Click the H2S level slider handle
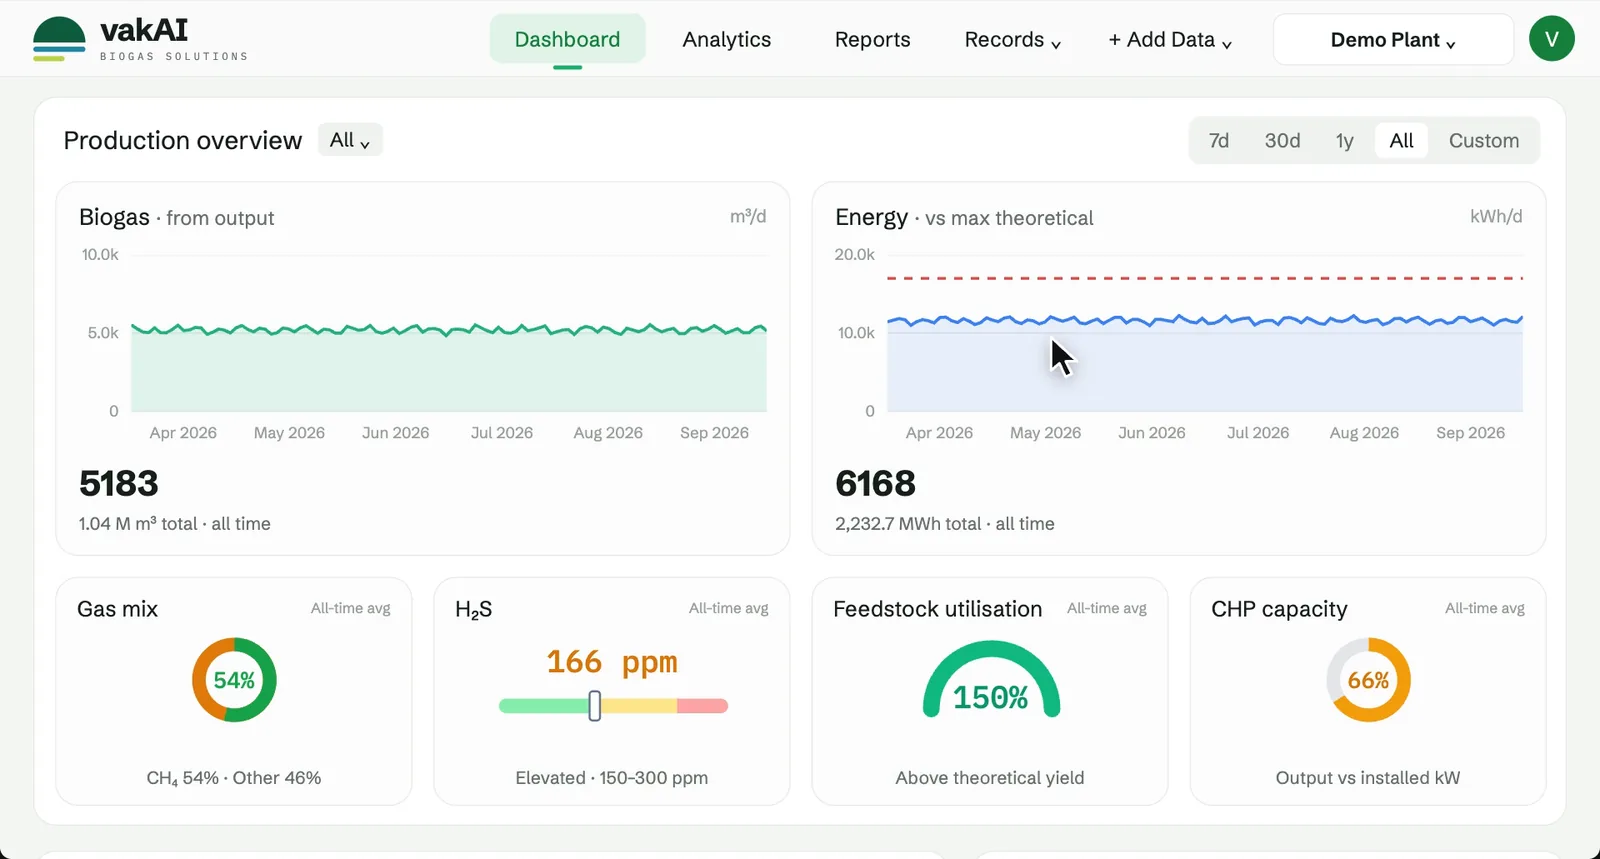 (595, 706)
